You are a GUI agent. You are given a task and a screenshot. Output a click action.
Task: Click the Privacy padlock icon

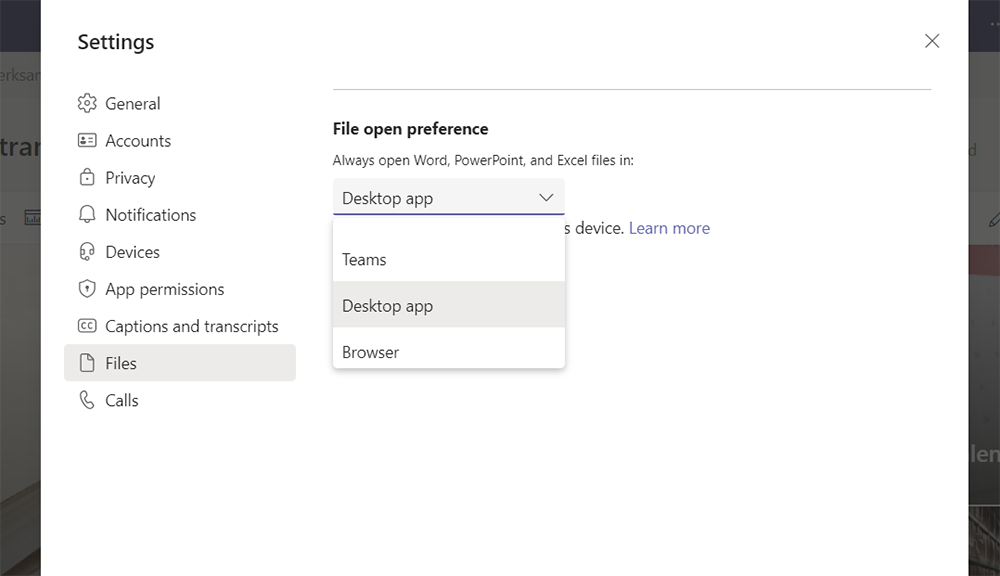[87, 178]
